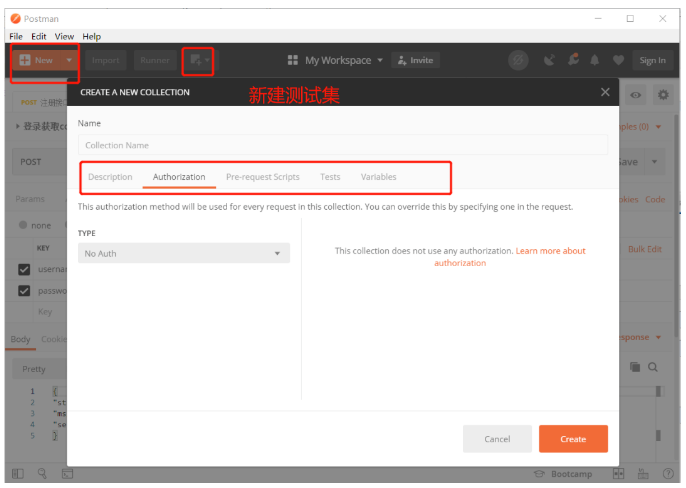Expand the Examples (0) dropdown
This screenshot has height=488, width=686.
pos(658,127)
